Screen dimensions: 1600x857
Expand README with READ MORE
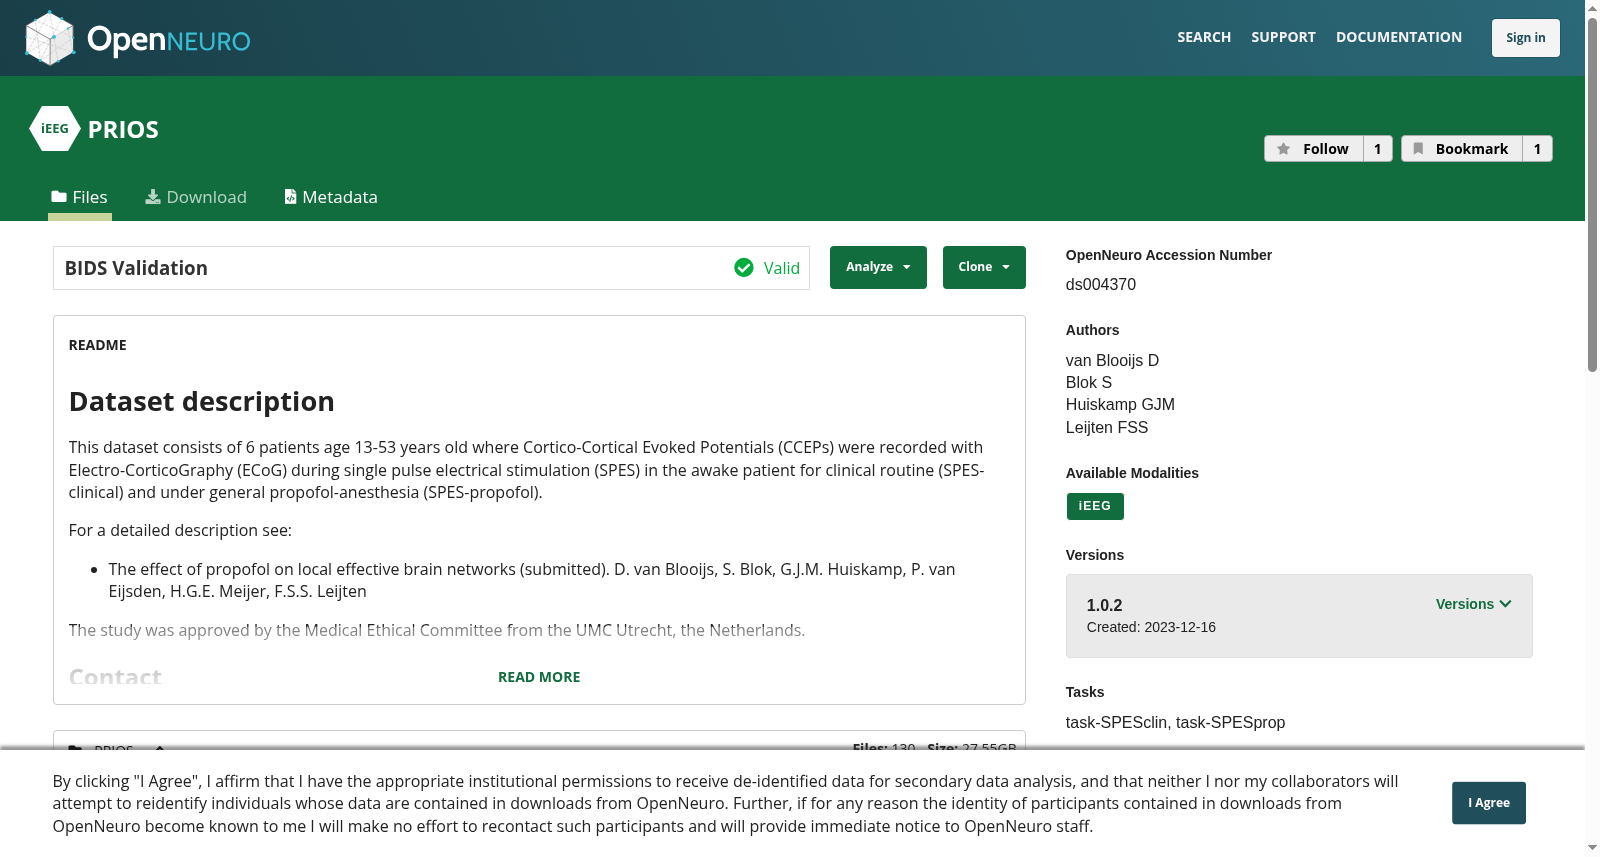[x=539, y=677]
